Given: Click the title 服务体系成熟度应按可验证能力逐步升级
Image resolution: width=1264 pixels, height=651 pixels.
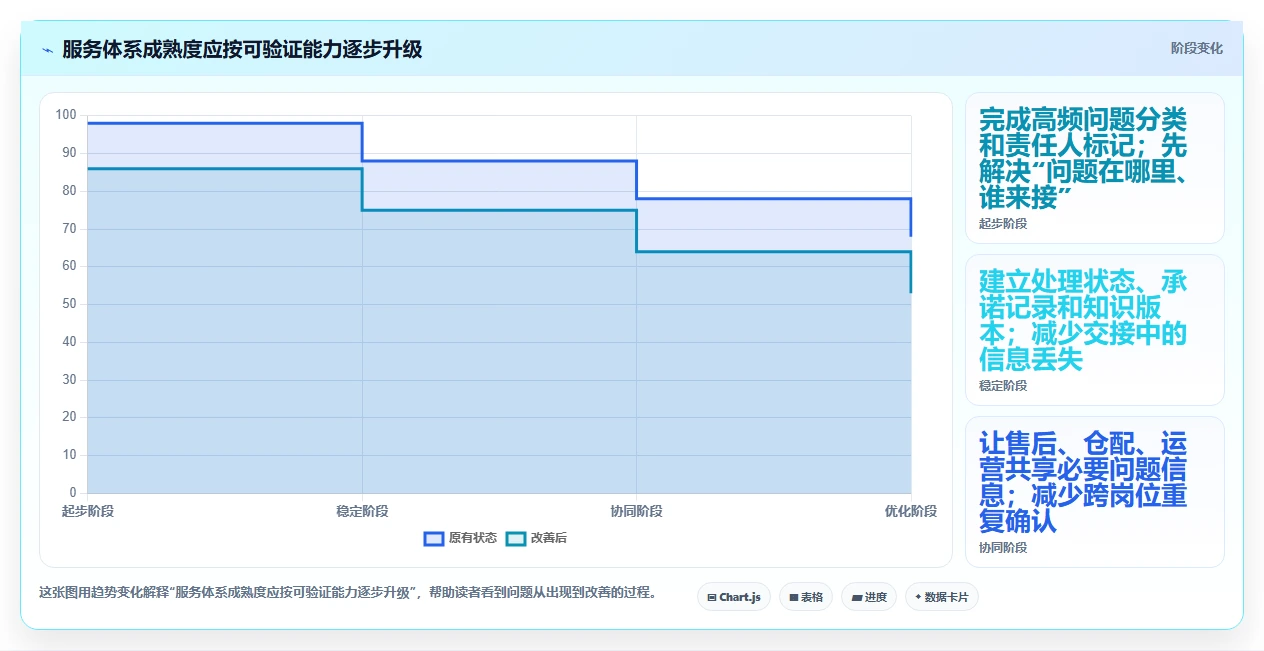Looking at the screenshot, I should tap(242, 49).
